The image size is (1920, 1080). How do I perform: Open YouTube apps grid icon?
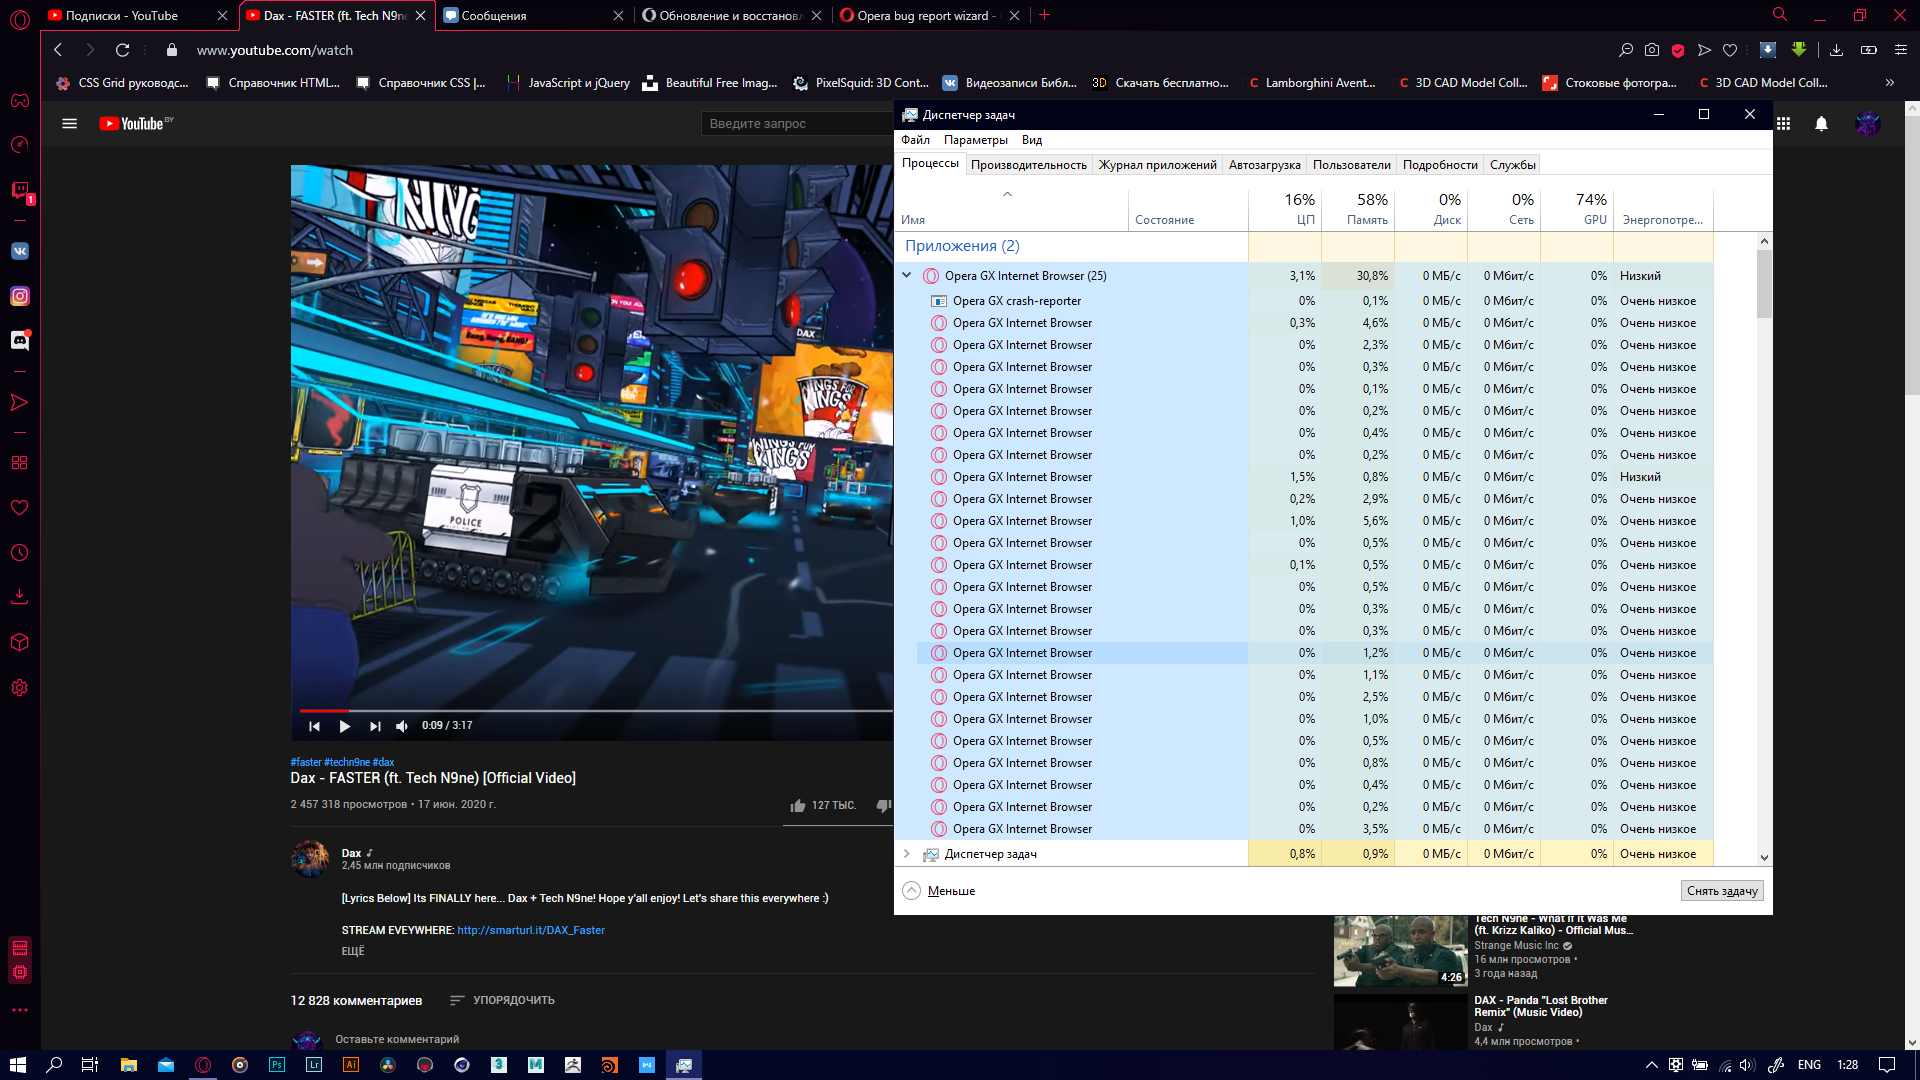(x=1783, y=123)
